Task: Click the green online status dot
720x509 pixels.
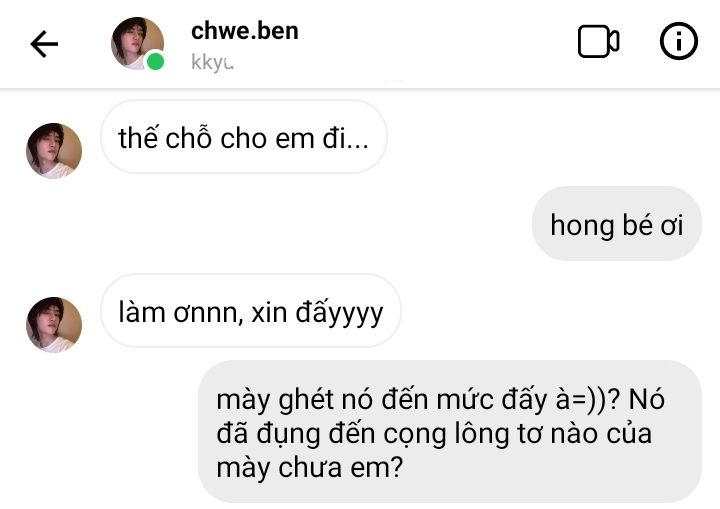Action: [x=155, y=62]
